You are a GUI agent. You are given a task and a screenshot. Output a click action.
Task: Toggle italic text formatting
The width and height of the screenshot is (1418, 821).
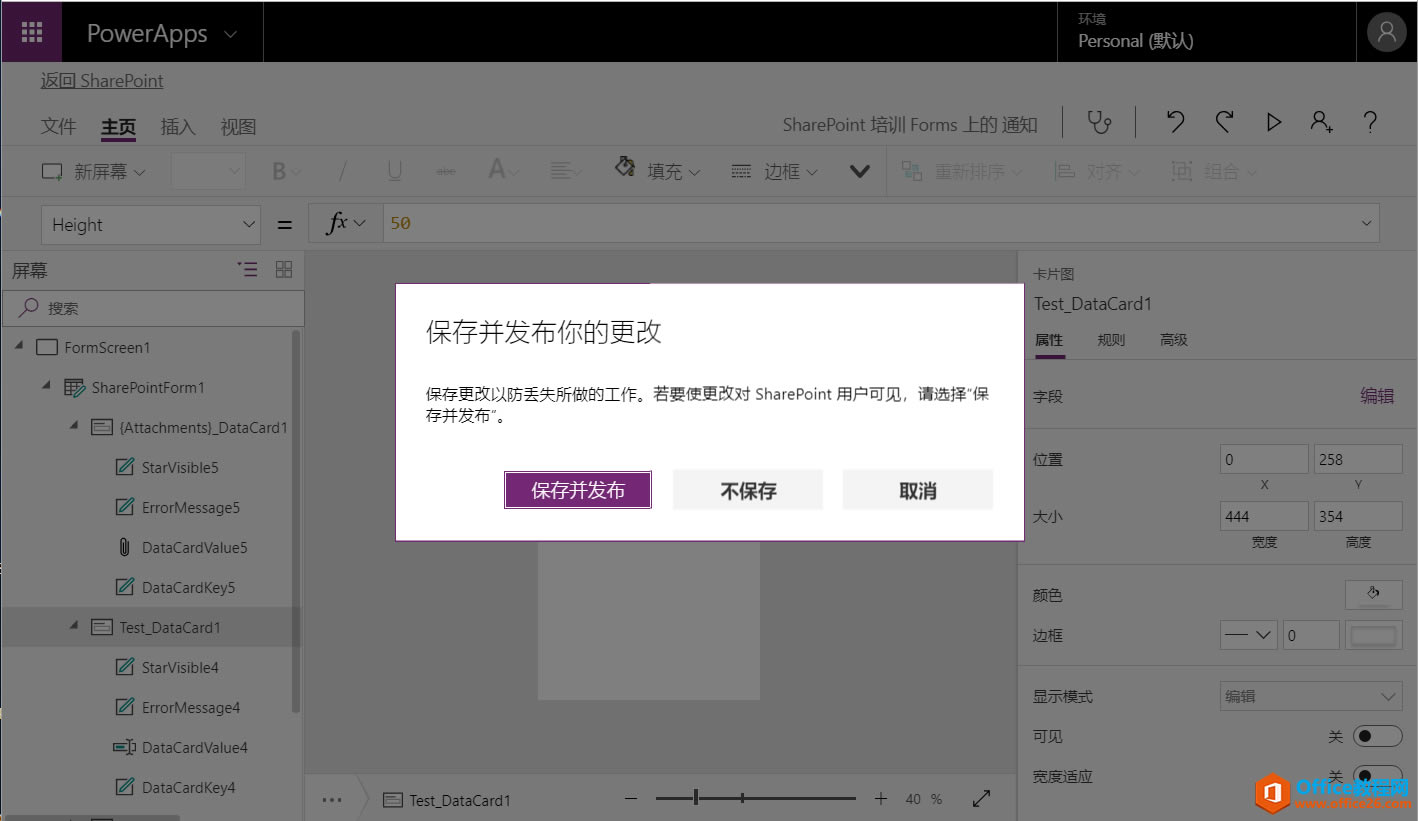click(342, 172)
